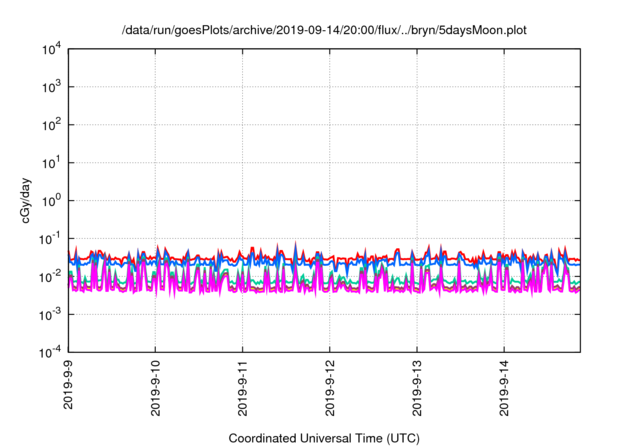The width and height of the screenshot is (640, 448).
Task: Click the 2019-9-9 date label
Action: click(x=68, y=385)
